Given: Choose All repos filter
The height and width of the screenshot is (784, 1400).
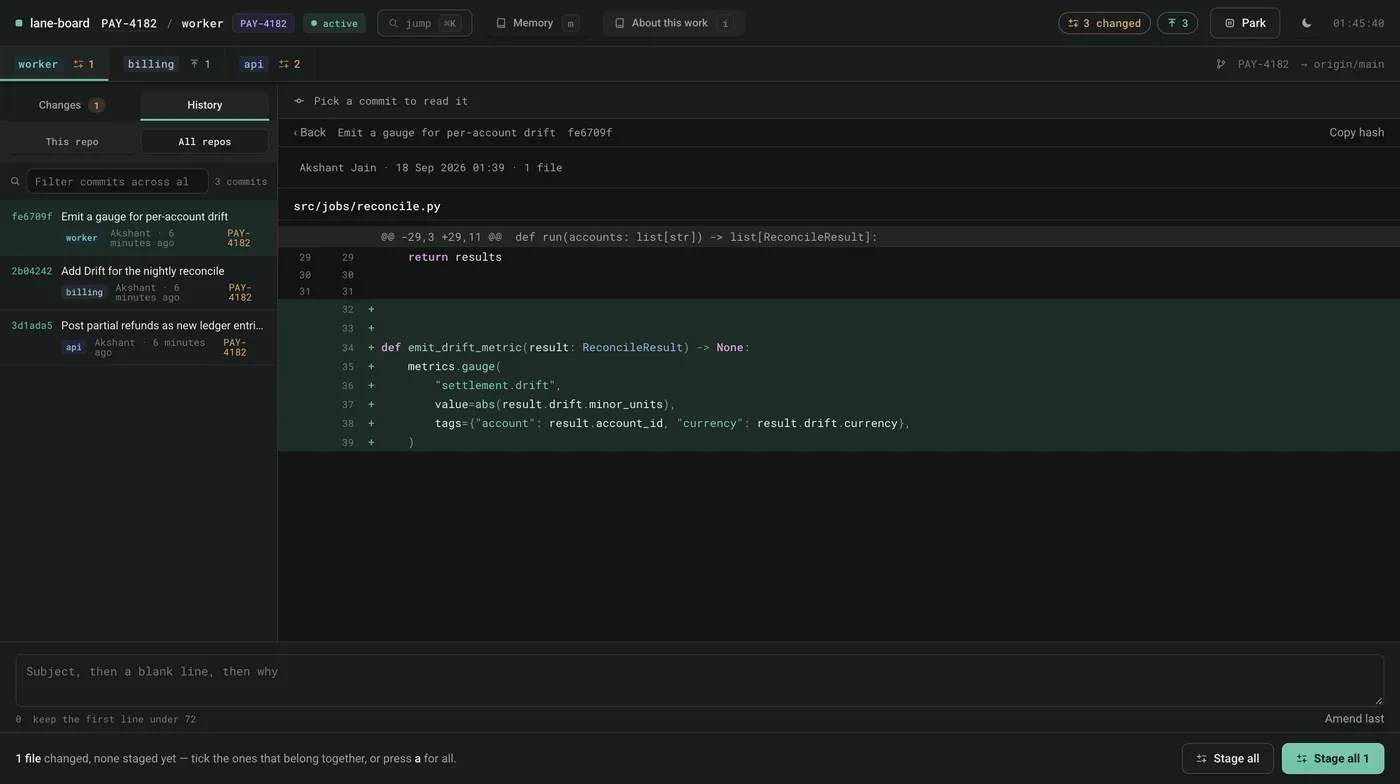Looking at the screenshot, I should coord(205,141).
